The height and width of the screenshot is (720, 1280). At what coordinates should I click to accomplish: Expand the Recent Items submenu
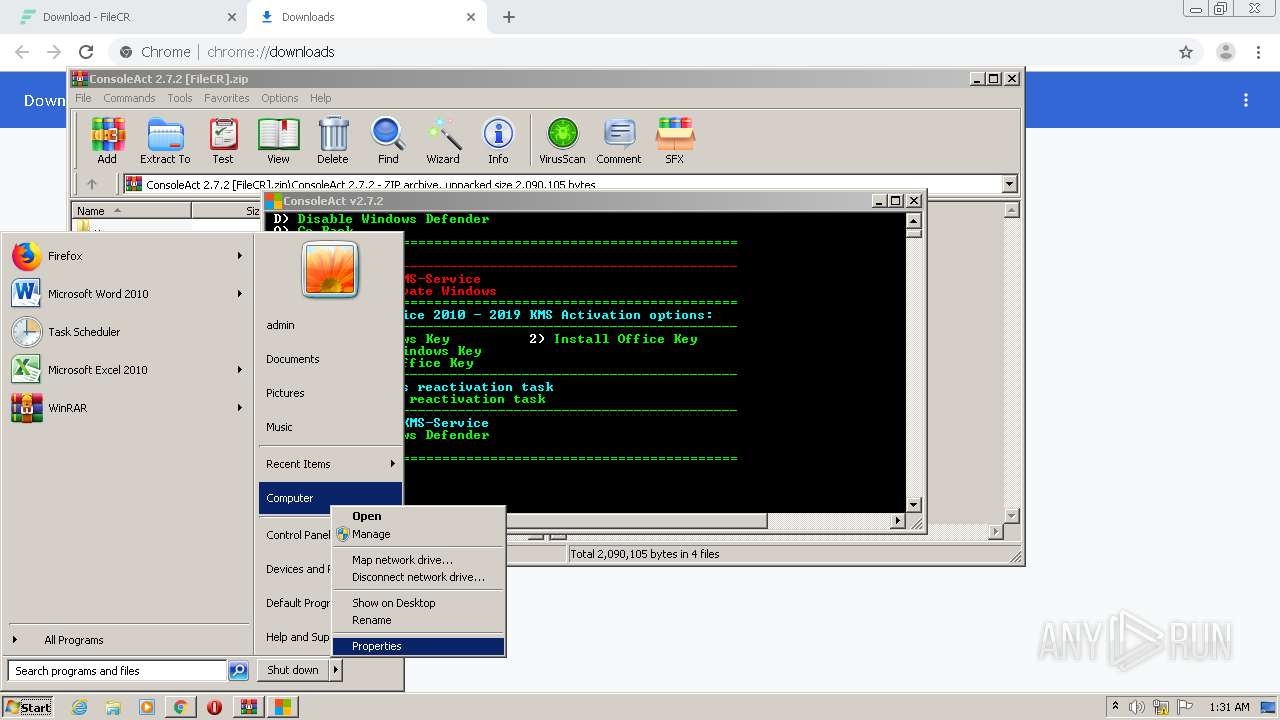point(330,464)
